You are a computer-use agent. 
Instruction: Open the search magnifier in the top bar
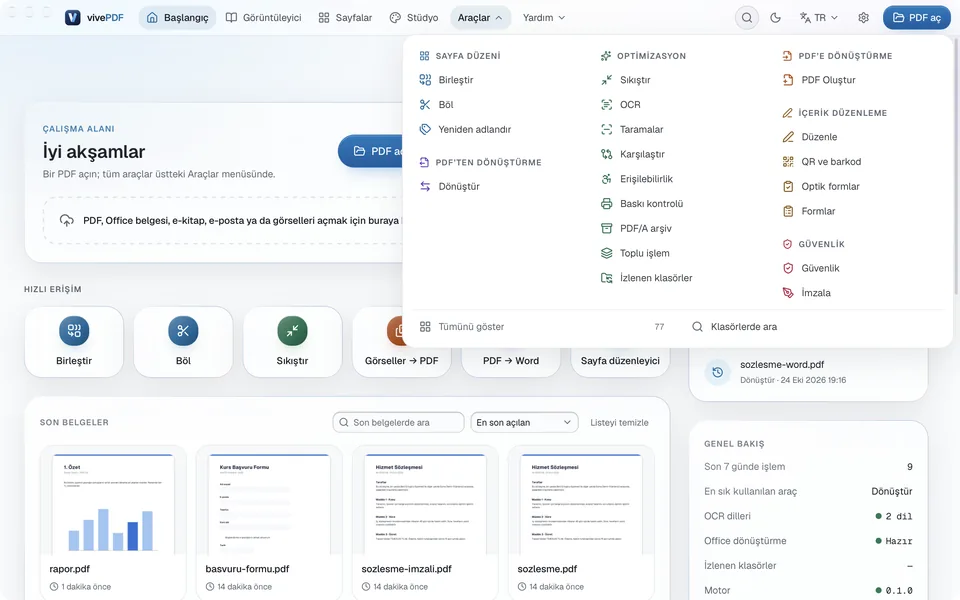[746, 18]
